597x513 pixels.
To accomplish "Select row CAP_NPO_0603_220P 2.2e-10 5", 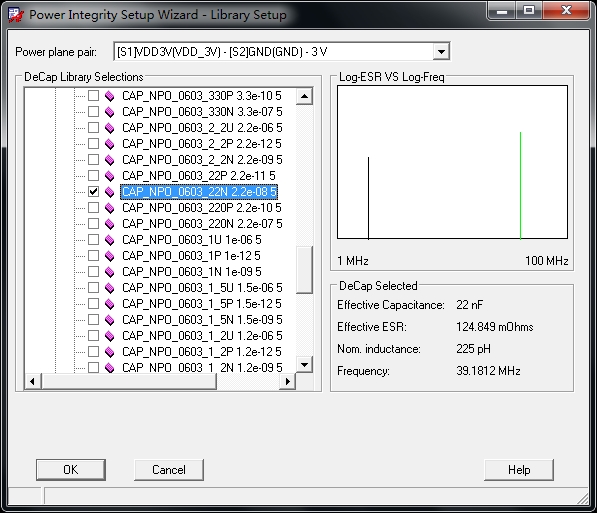I will 201,208.
